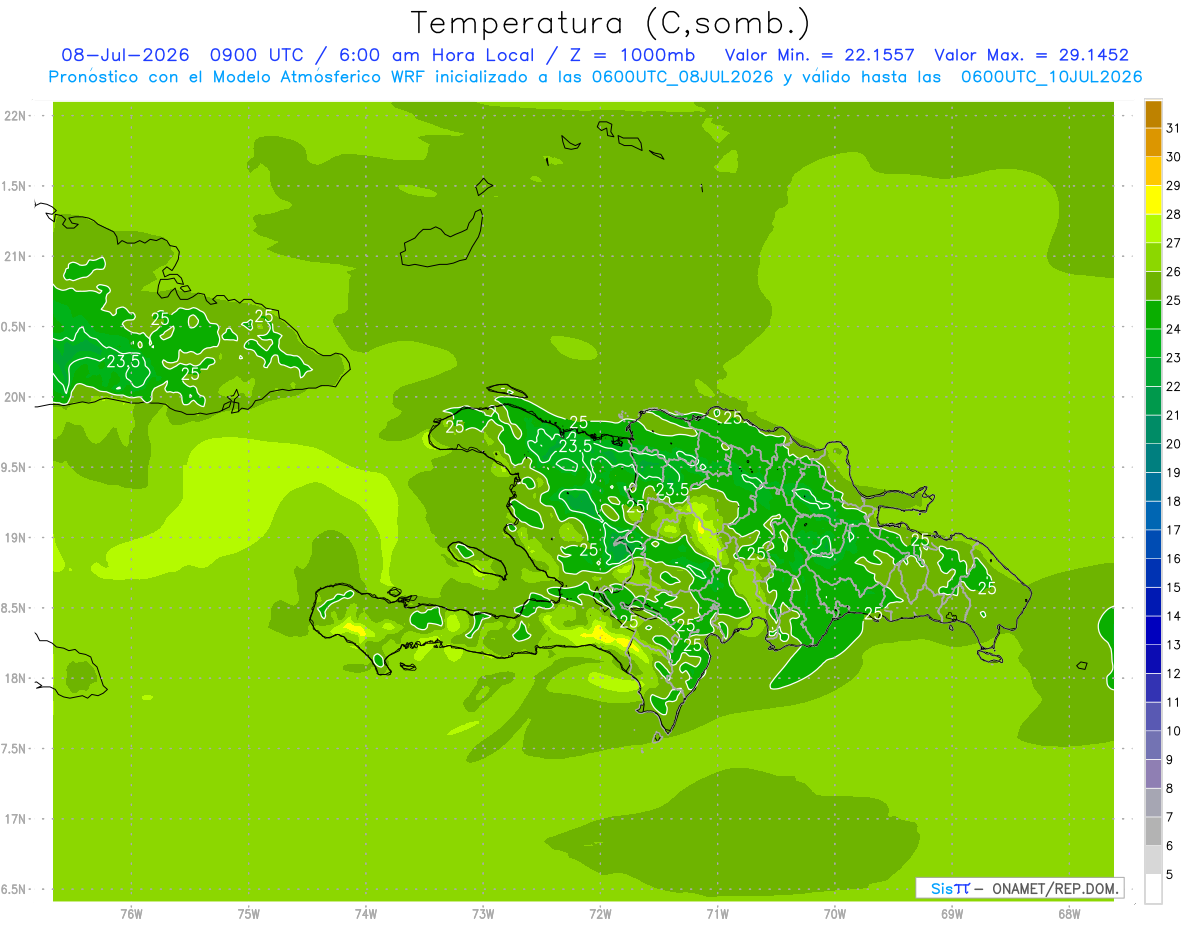Click the teal 19 legend color swatch
The width and height of the screenshot is (1200, 927).
(x=1153, y=459)
